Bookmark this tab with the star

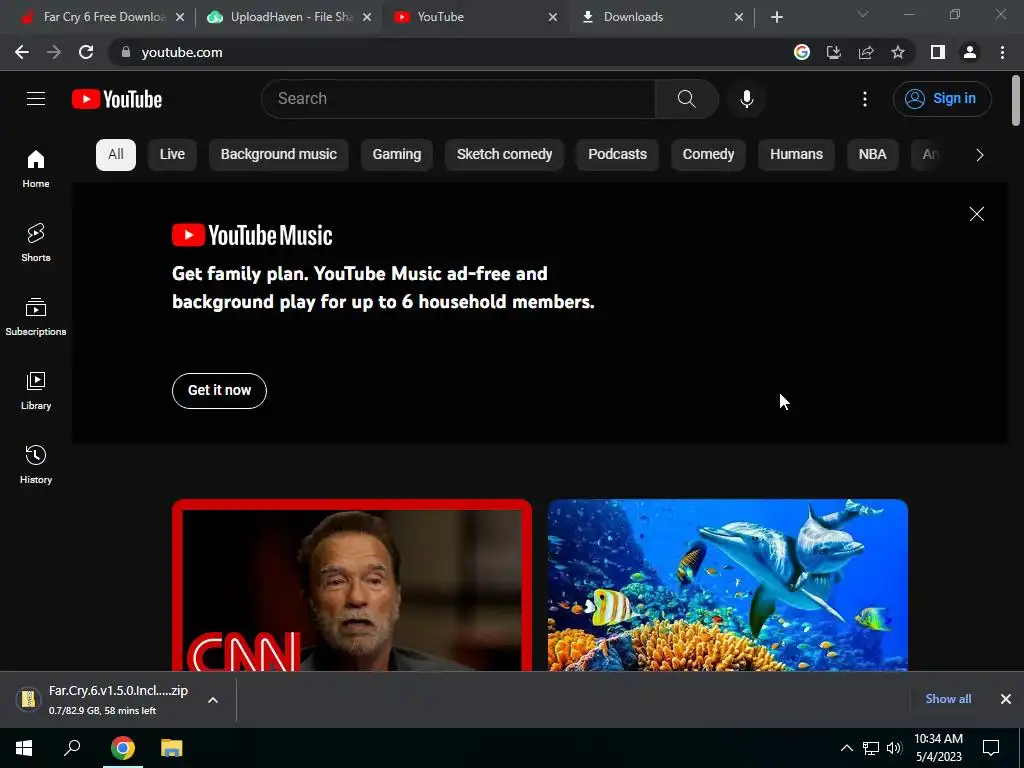click(x=898, y=52)
